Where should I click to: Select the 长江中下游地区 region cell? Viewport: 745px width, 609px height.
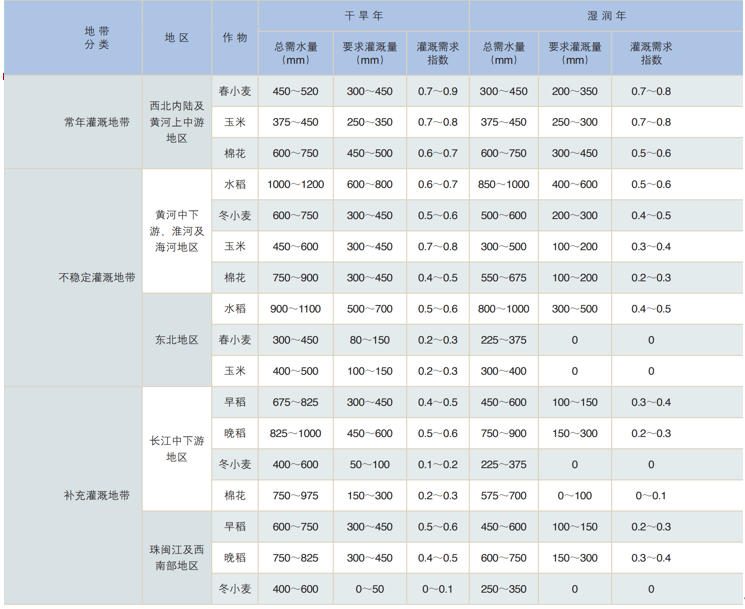point(177,449)
